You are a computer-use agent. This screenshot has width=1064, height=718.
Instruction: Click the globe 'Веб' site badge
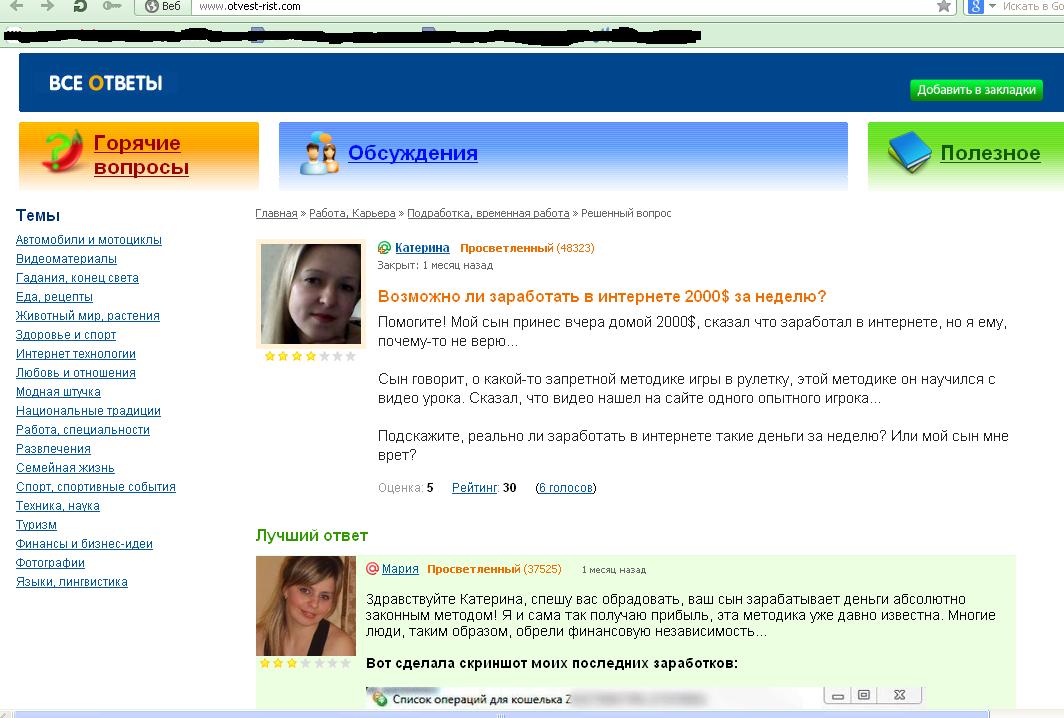tap(163, 6)
